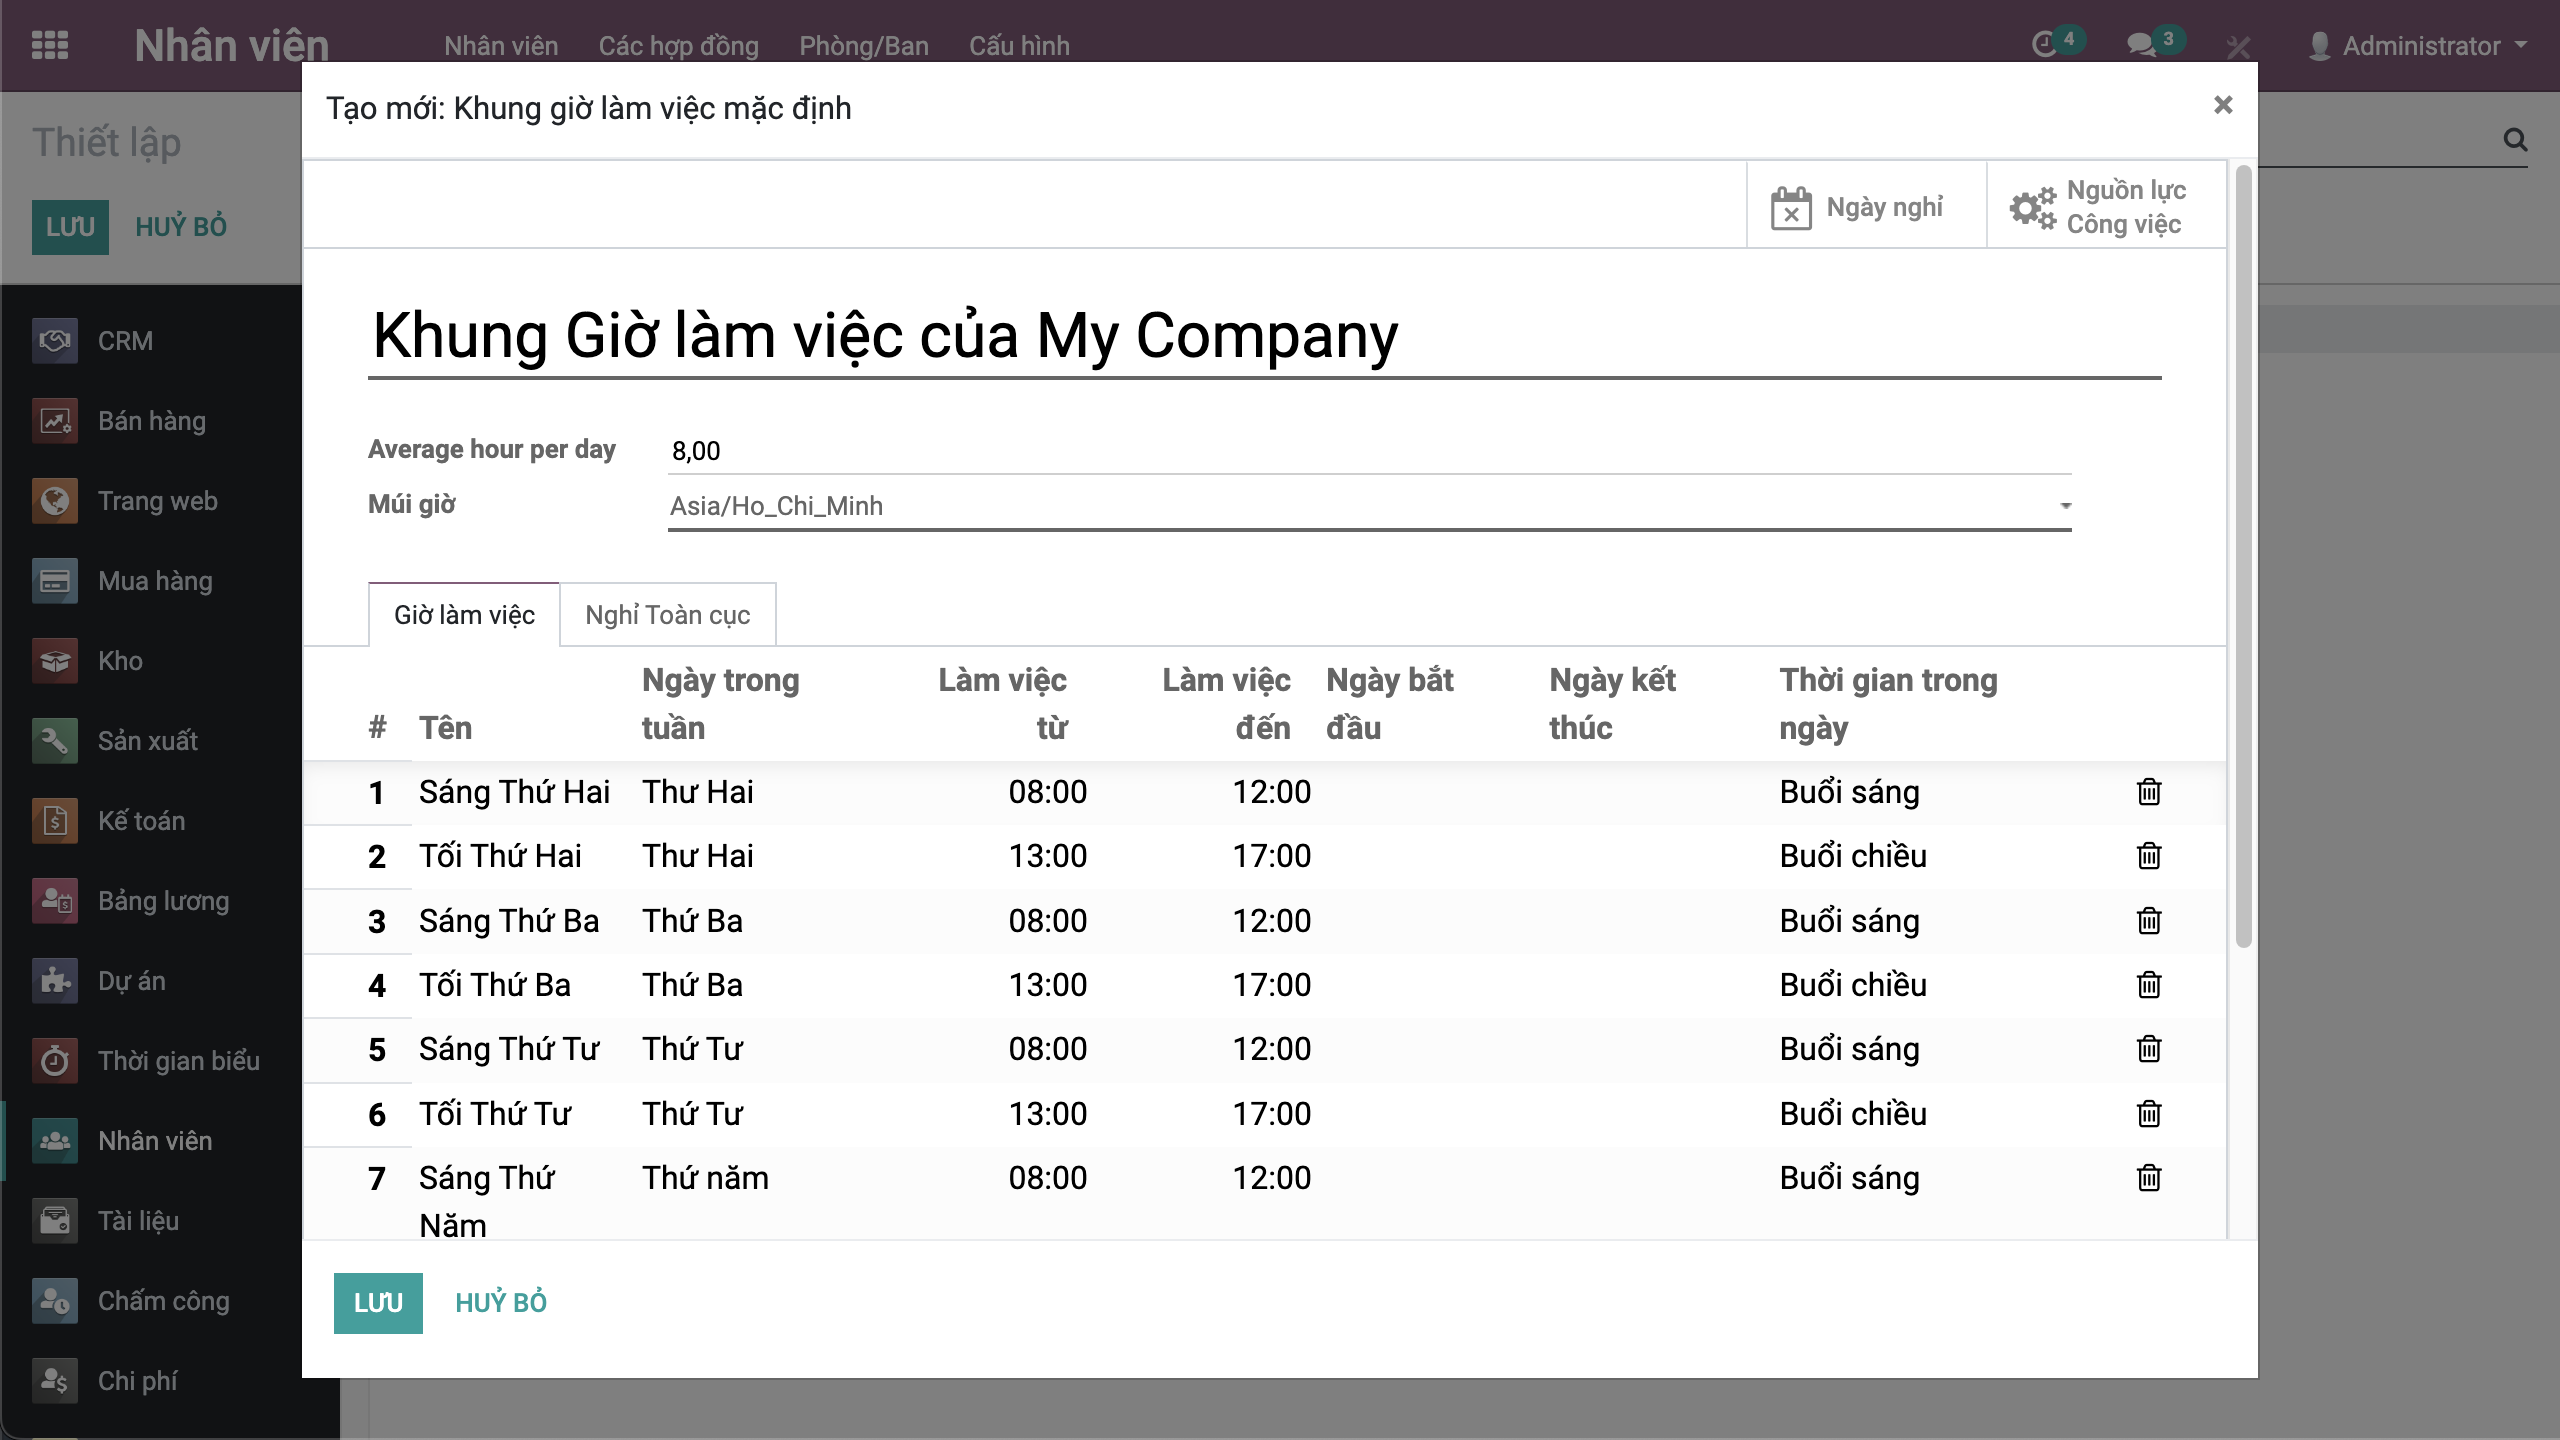Click LƯU button in the dialog
The width and height of the screenshot is (2560, 1440).
coord(378,1303)
